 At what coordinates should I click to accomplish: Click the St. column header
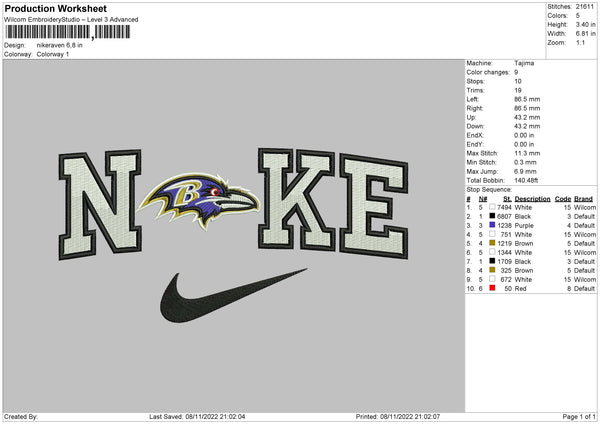click(507, 199)
